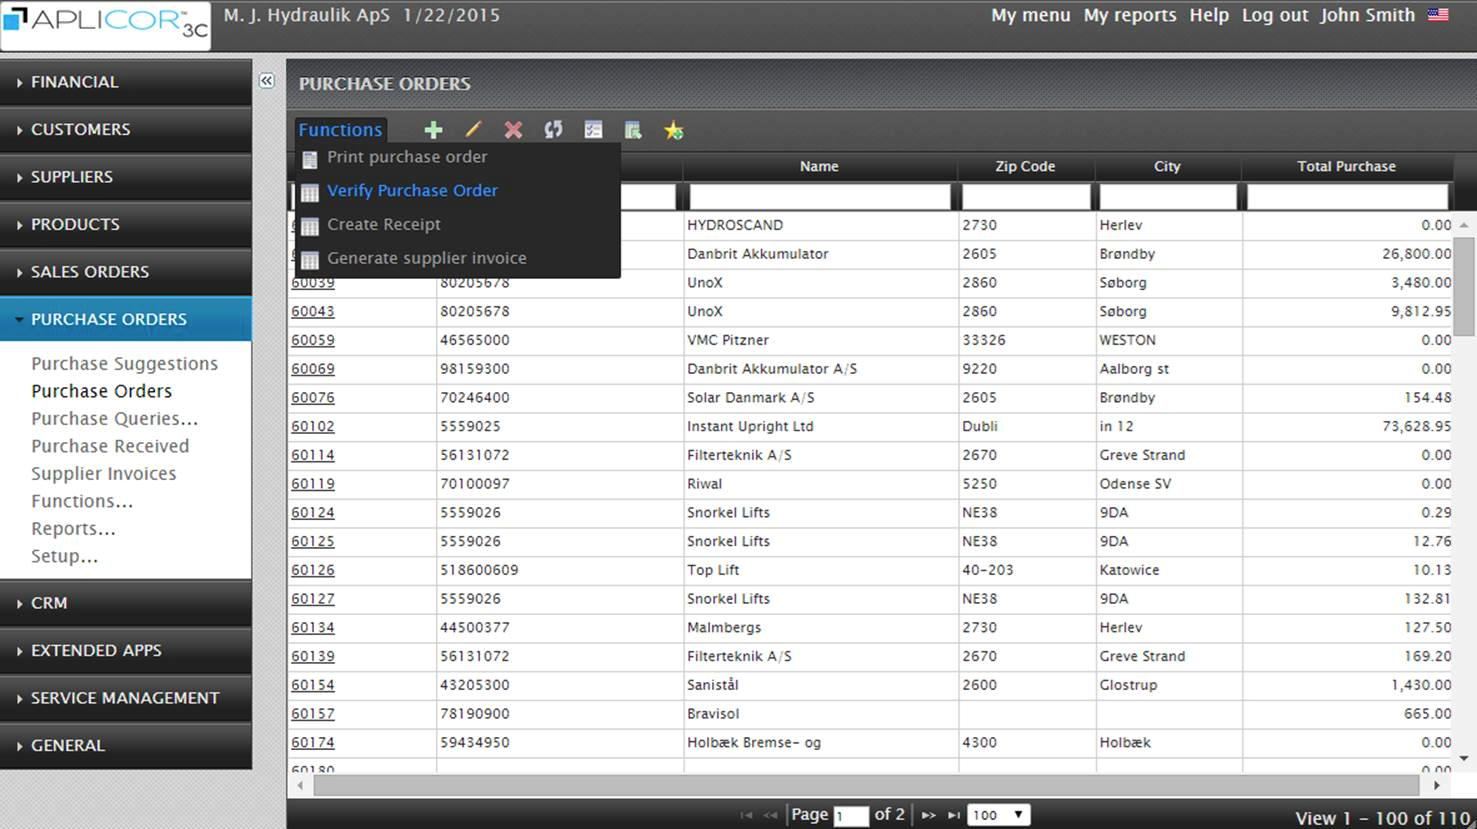1477x829 pixels.
Task: Click the refresh arrows icon
Action: (553, 130)
